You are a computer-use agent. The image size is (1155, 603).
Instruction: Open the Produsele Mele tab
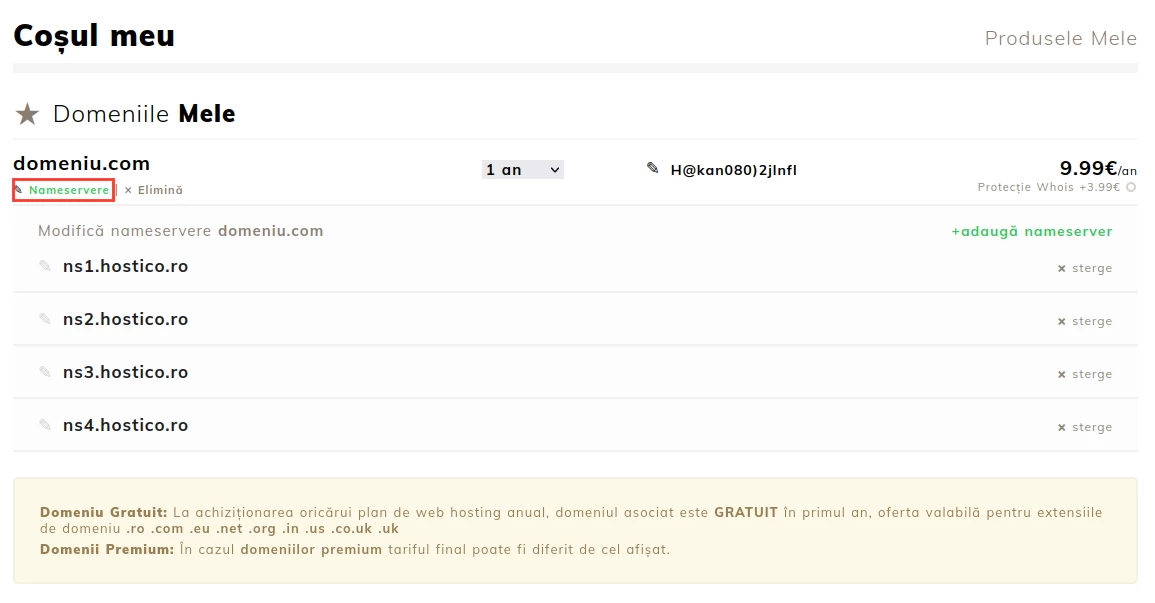tap(1060, 38)
